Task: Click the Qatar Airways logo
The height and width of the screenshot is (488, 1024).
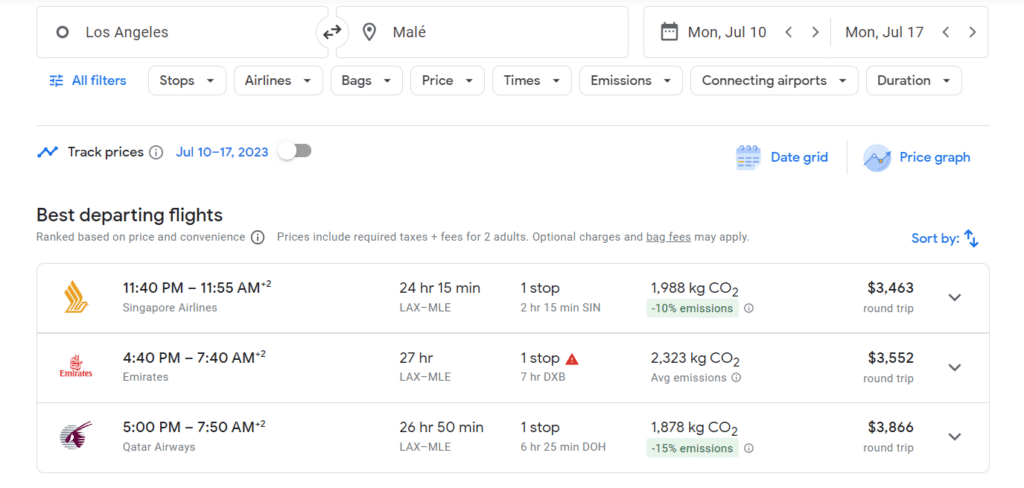Action: click(76, 436)
